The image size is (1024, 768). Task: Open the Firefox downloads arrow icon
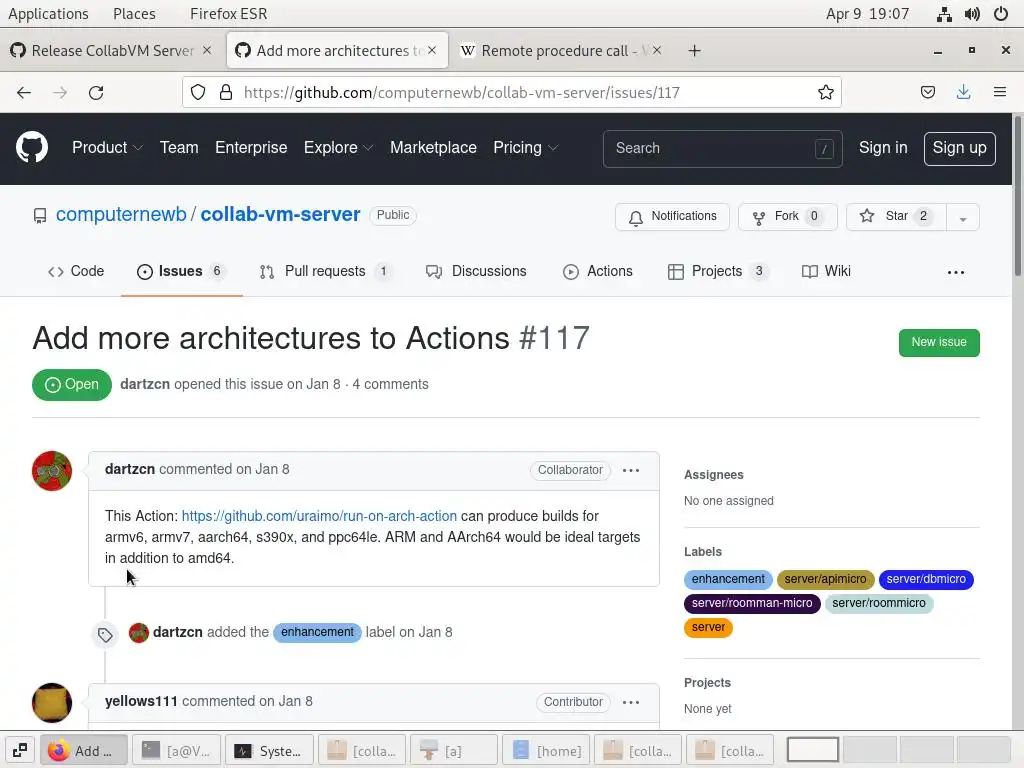pyautogui.click(x=963, y=93)
